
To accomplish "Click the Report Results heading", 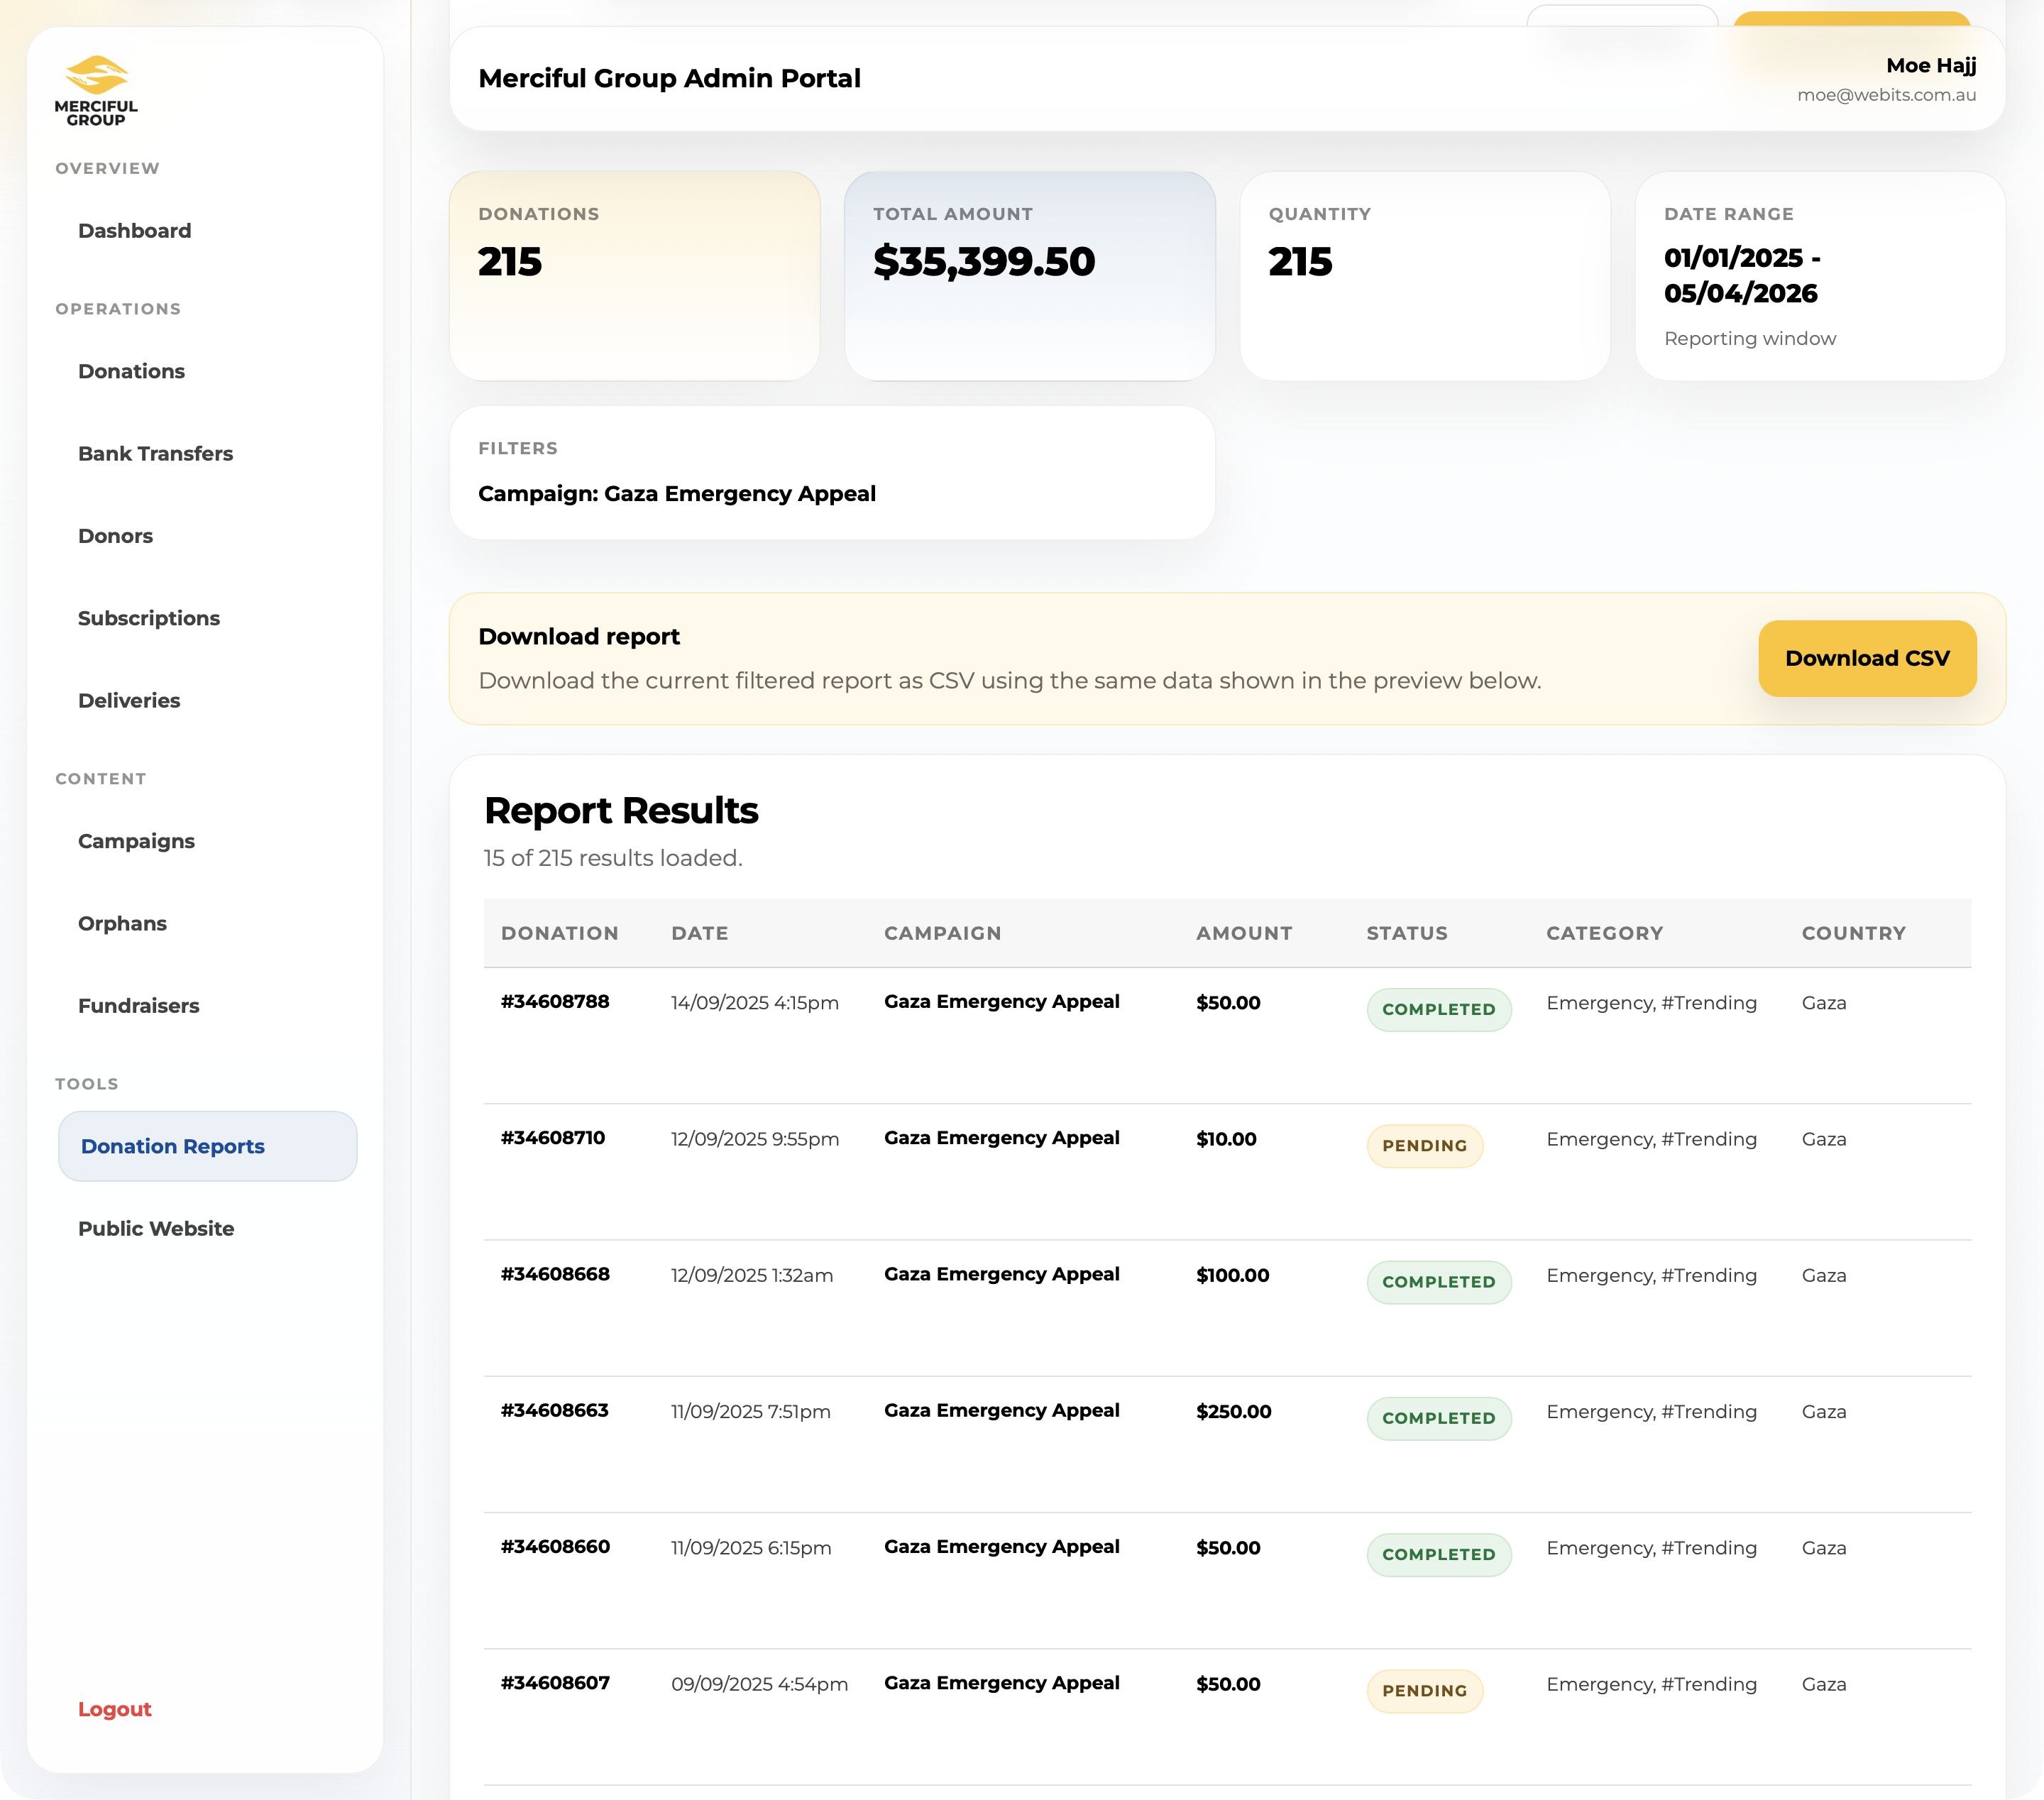I will [x=621, y=811].
